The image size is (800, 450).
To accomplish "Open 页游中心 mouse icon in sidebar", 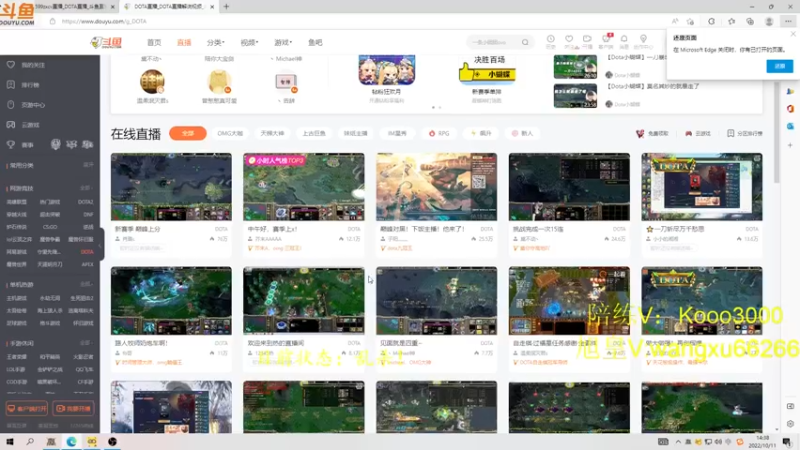I will [11, 105].
